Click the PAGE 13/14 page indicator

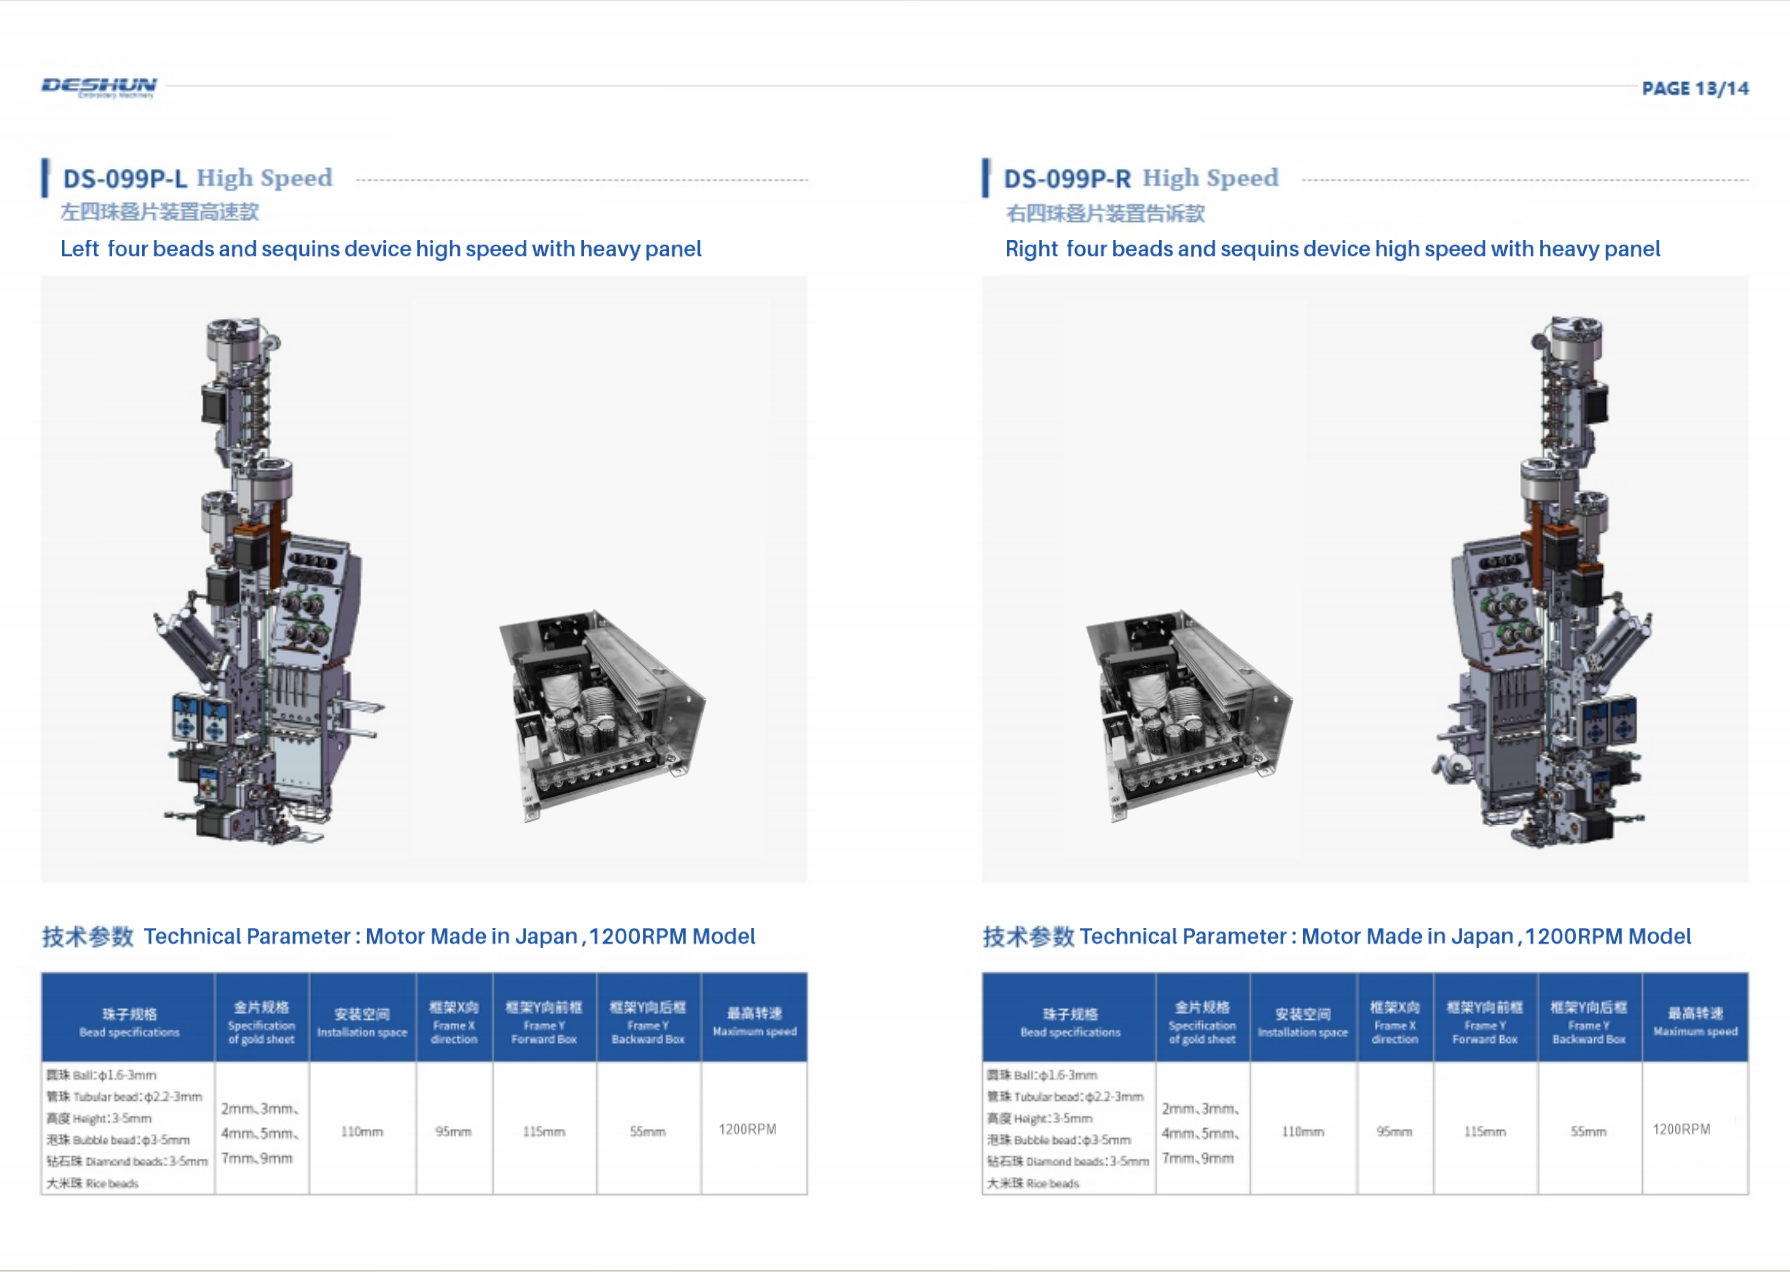coord(1695,88)
